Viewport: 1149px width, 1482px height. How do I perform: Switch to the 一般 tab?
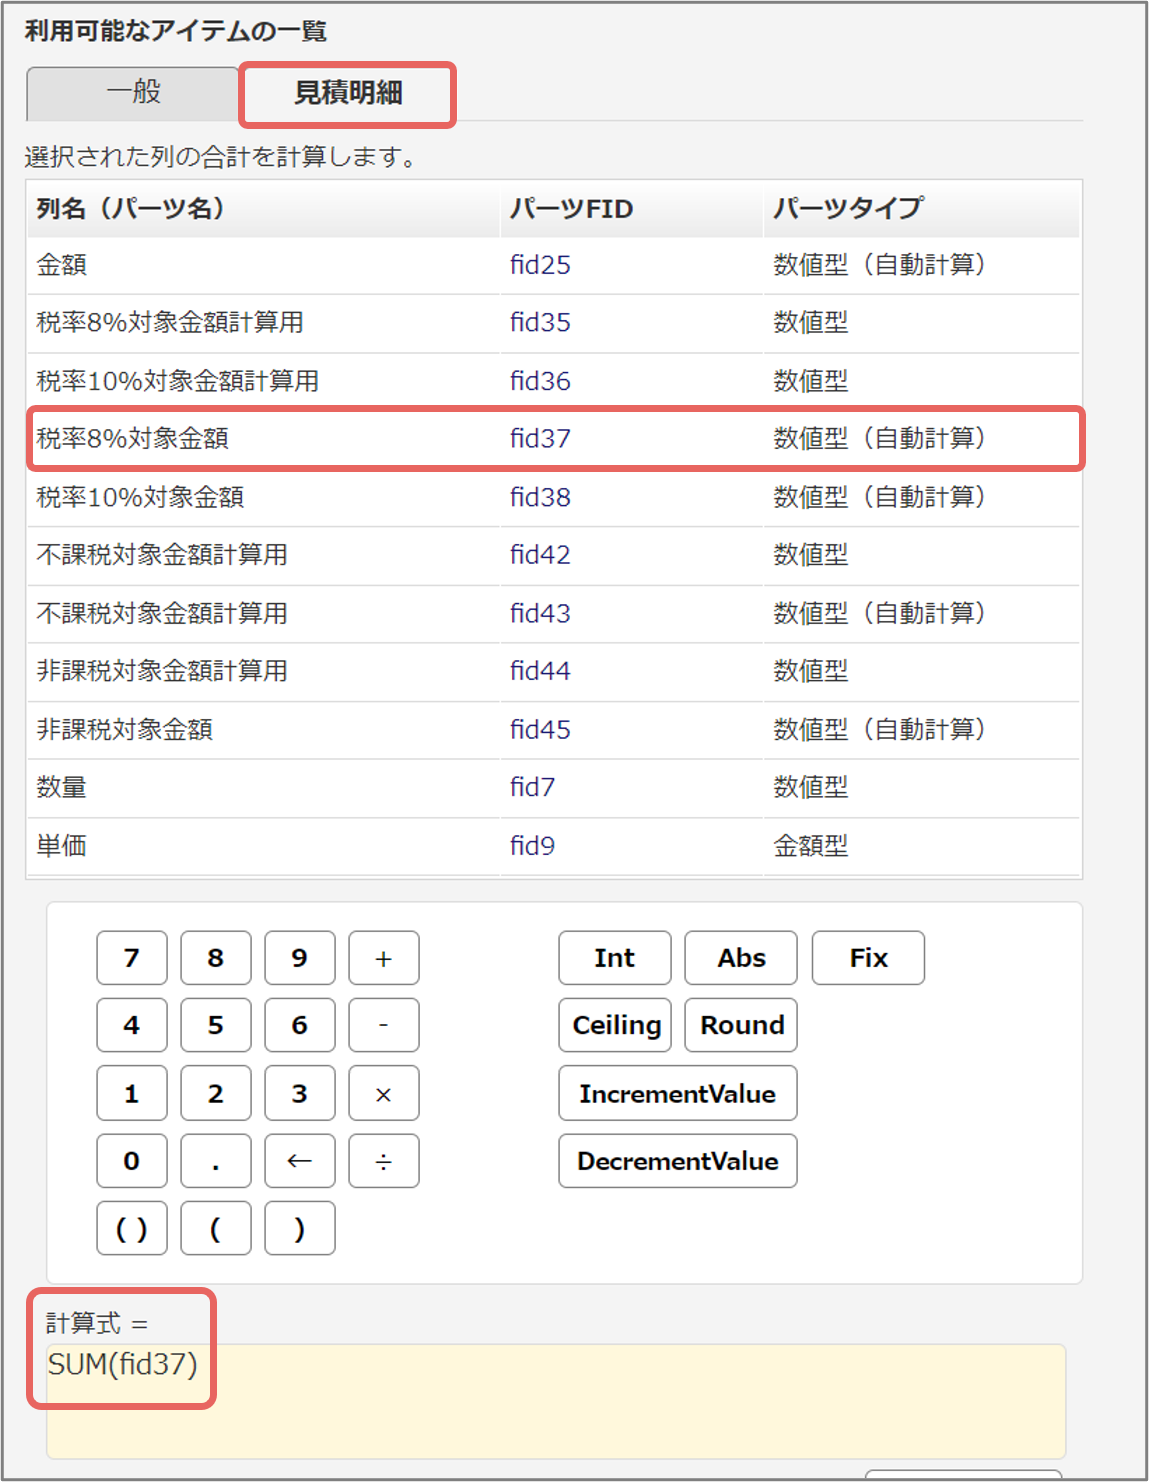tap(133, 93)
